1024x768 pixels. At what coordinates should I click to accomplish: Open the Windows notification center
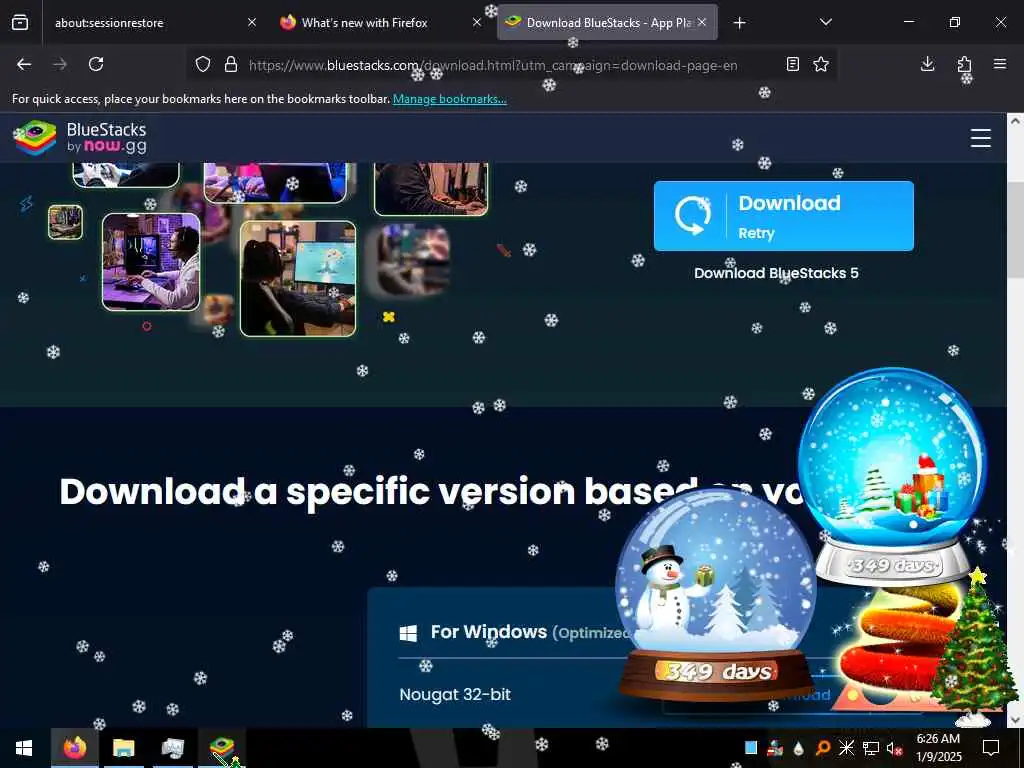click(x=991, y=748)
